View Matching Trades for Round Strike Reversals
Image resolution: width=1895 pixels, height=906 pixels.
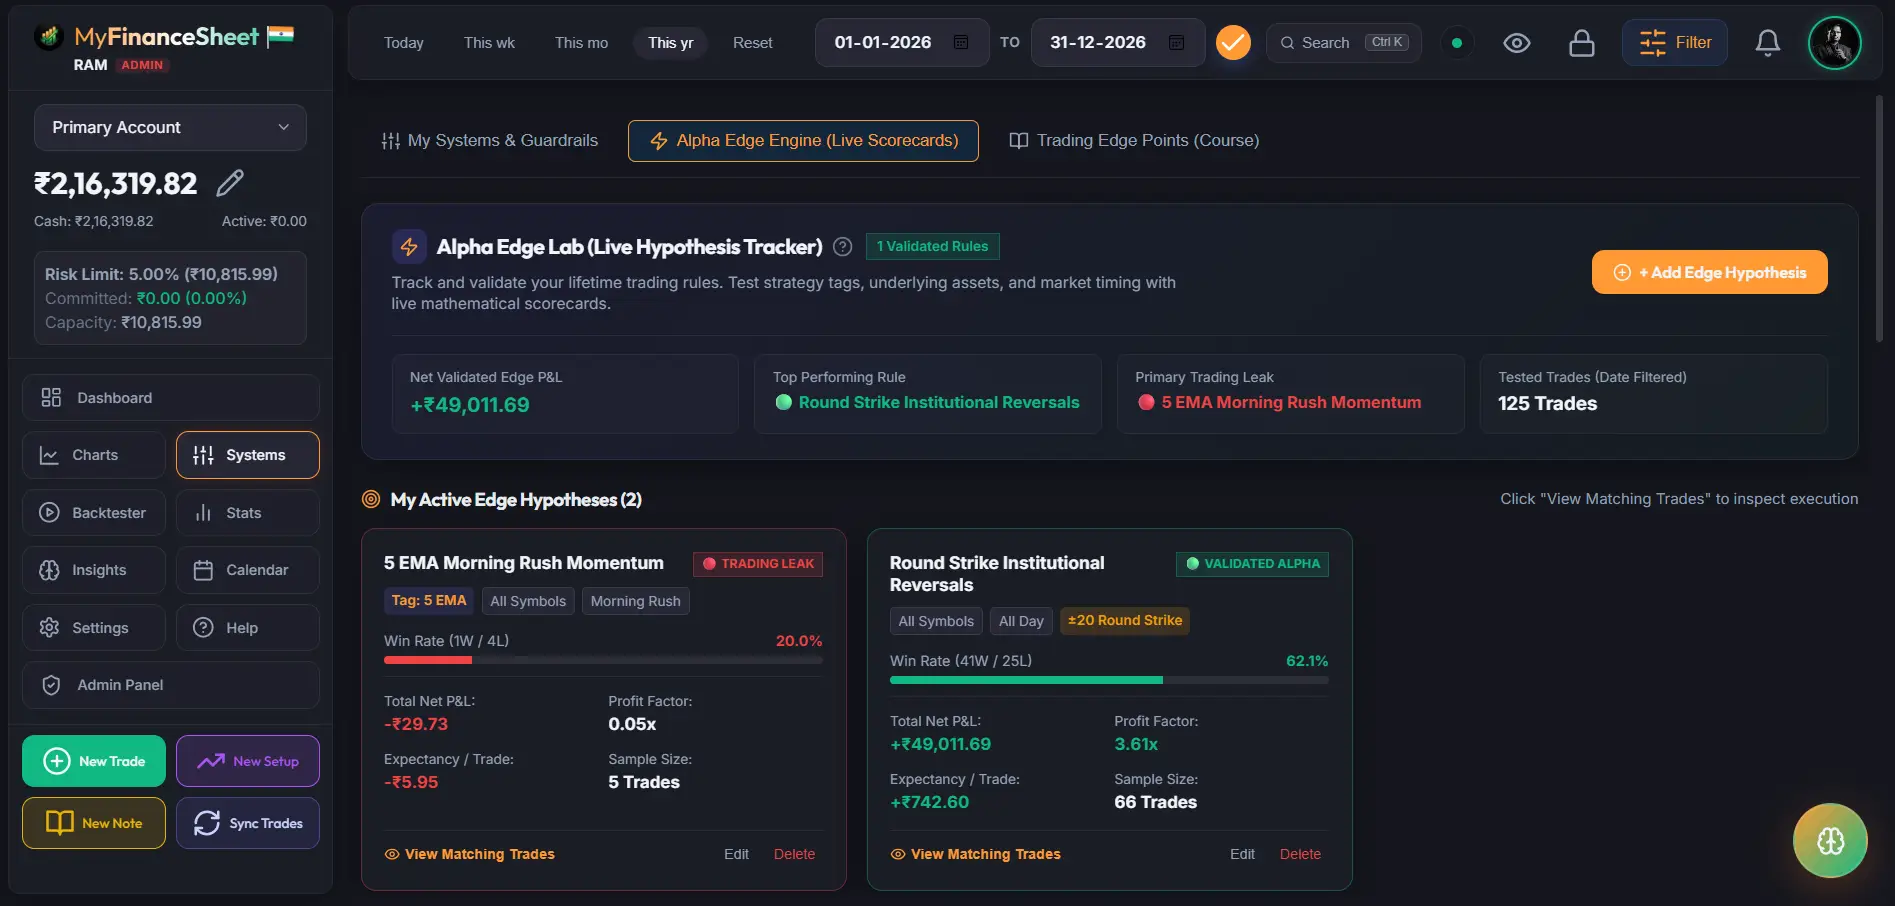coord(975,854)
